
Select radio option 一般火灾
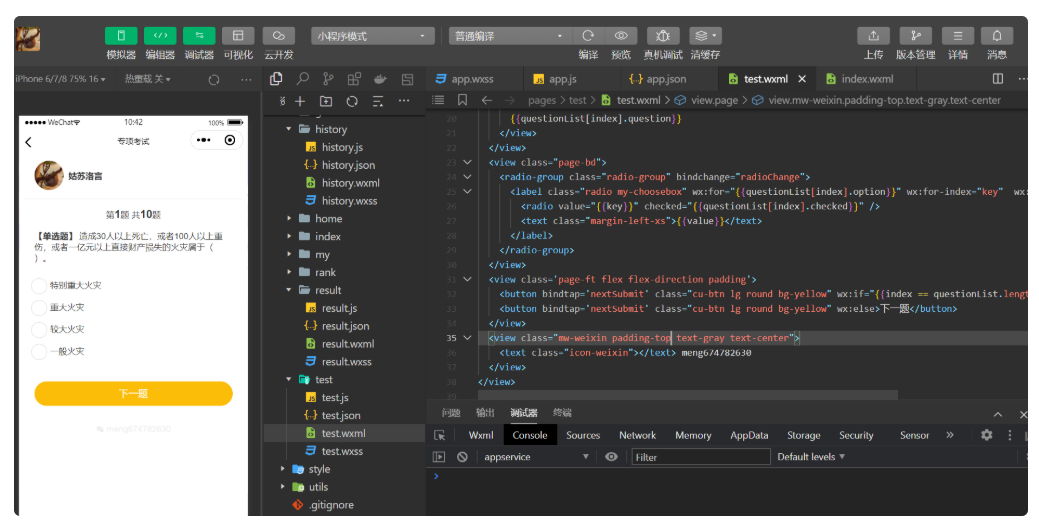point(39,351)
